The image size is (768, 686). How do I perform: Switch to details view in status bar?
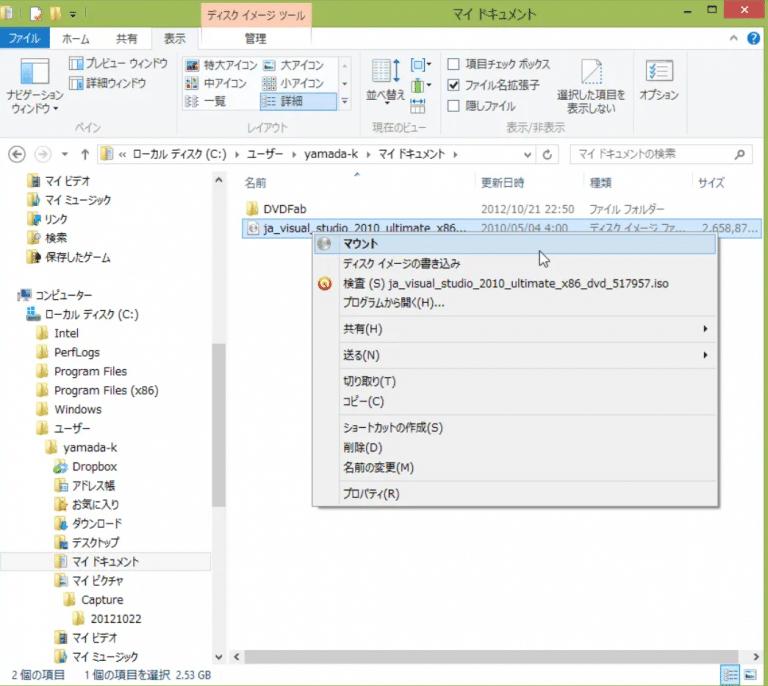730,676
